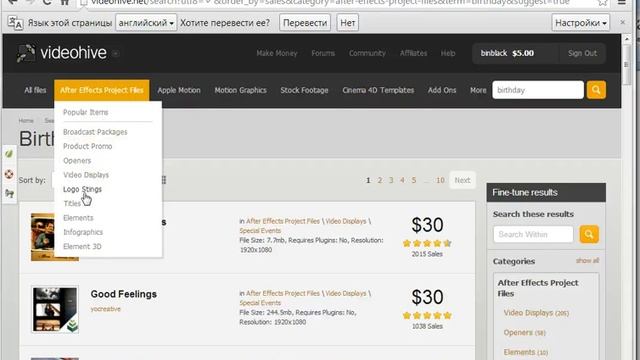The height and width of the screenshot is (360, 640).
Task: Select the After Effects Project Files tab
Action: [102, 90]
